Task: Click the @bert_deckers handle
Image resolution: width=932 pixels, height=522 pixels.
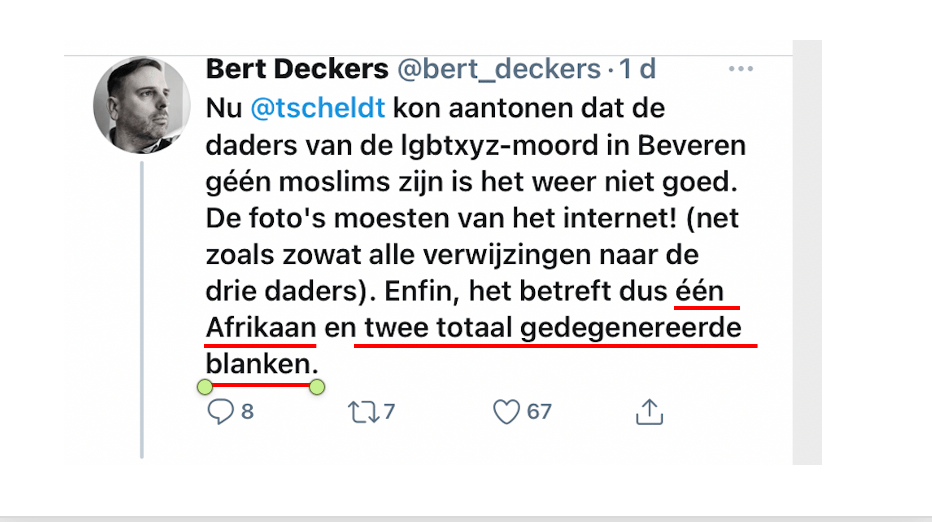Action: pyautogui.click(x=498, y=69)
